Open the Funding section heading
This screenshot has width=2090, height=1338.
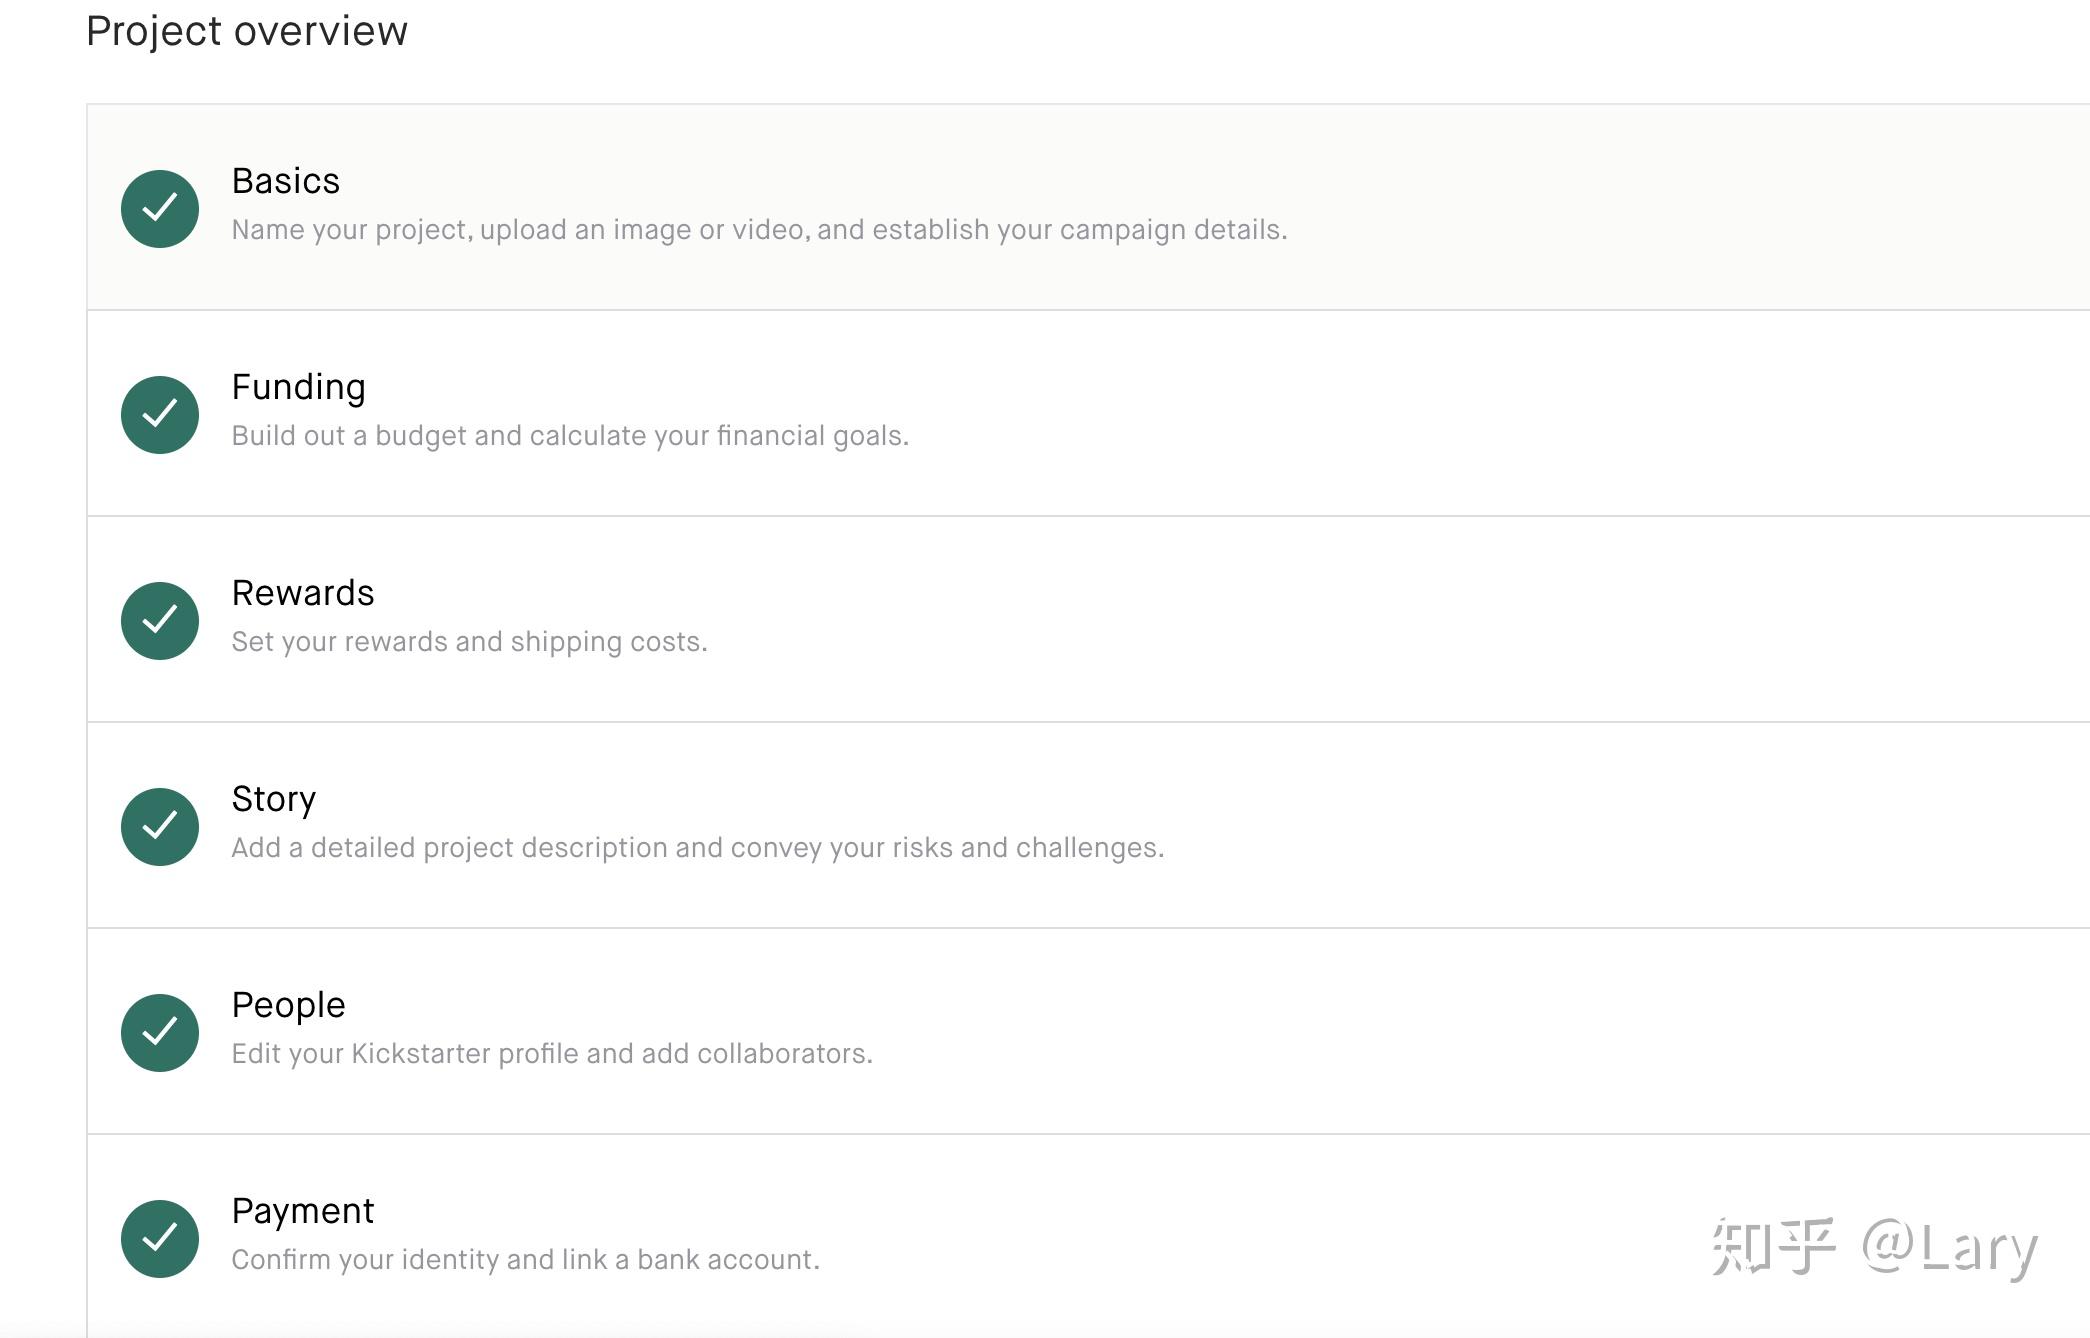tap(298, 387)
